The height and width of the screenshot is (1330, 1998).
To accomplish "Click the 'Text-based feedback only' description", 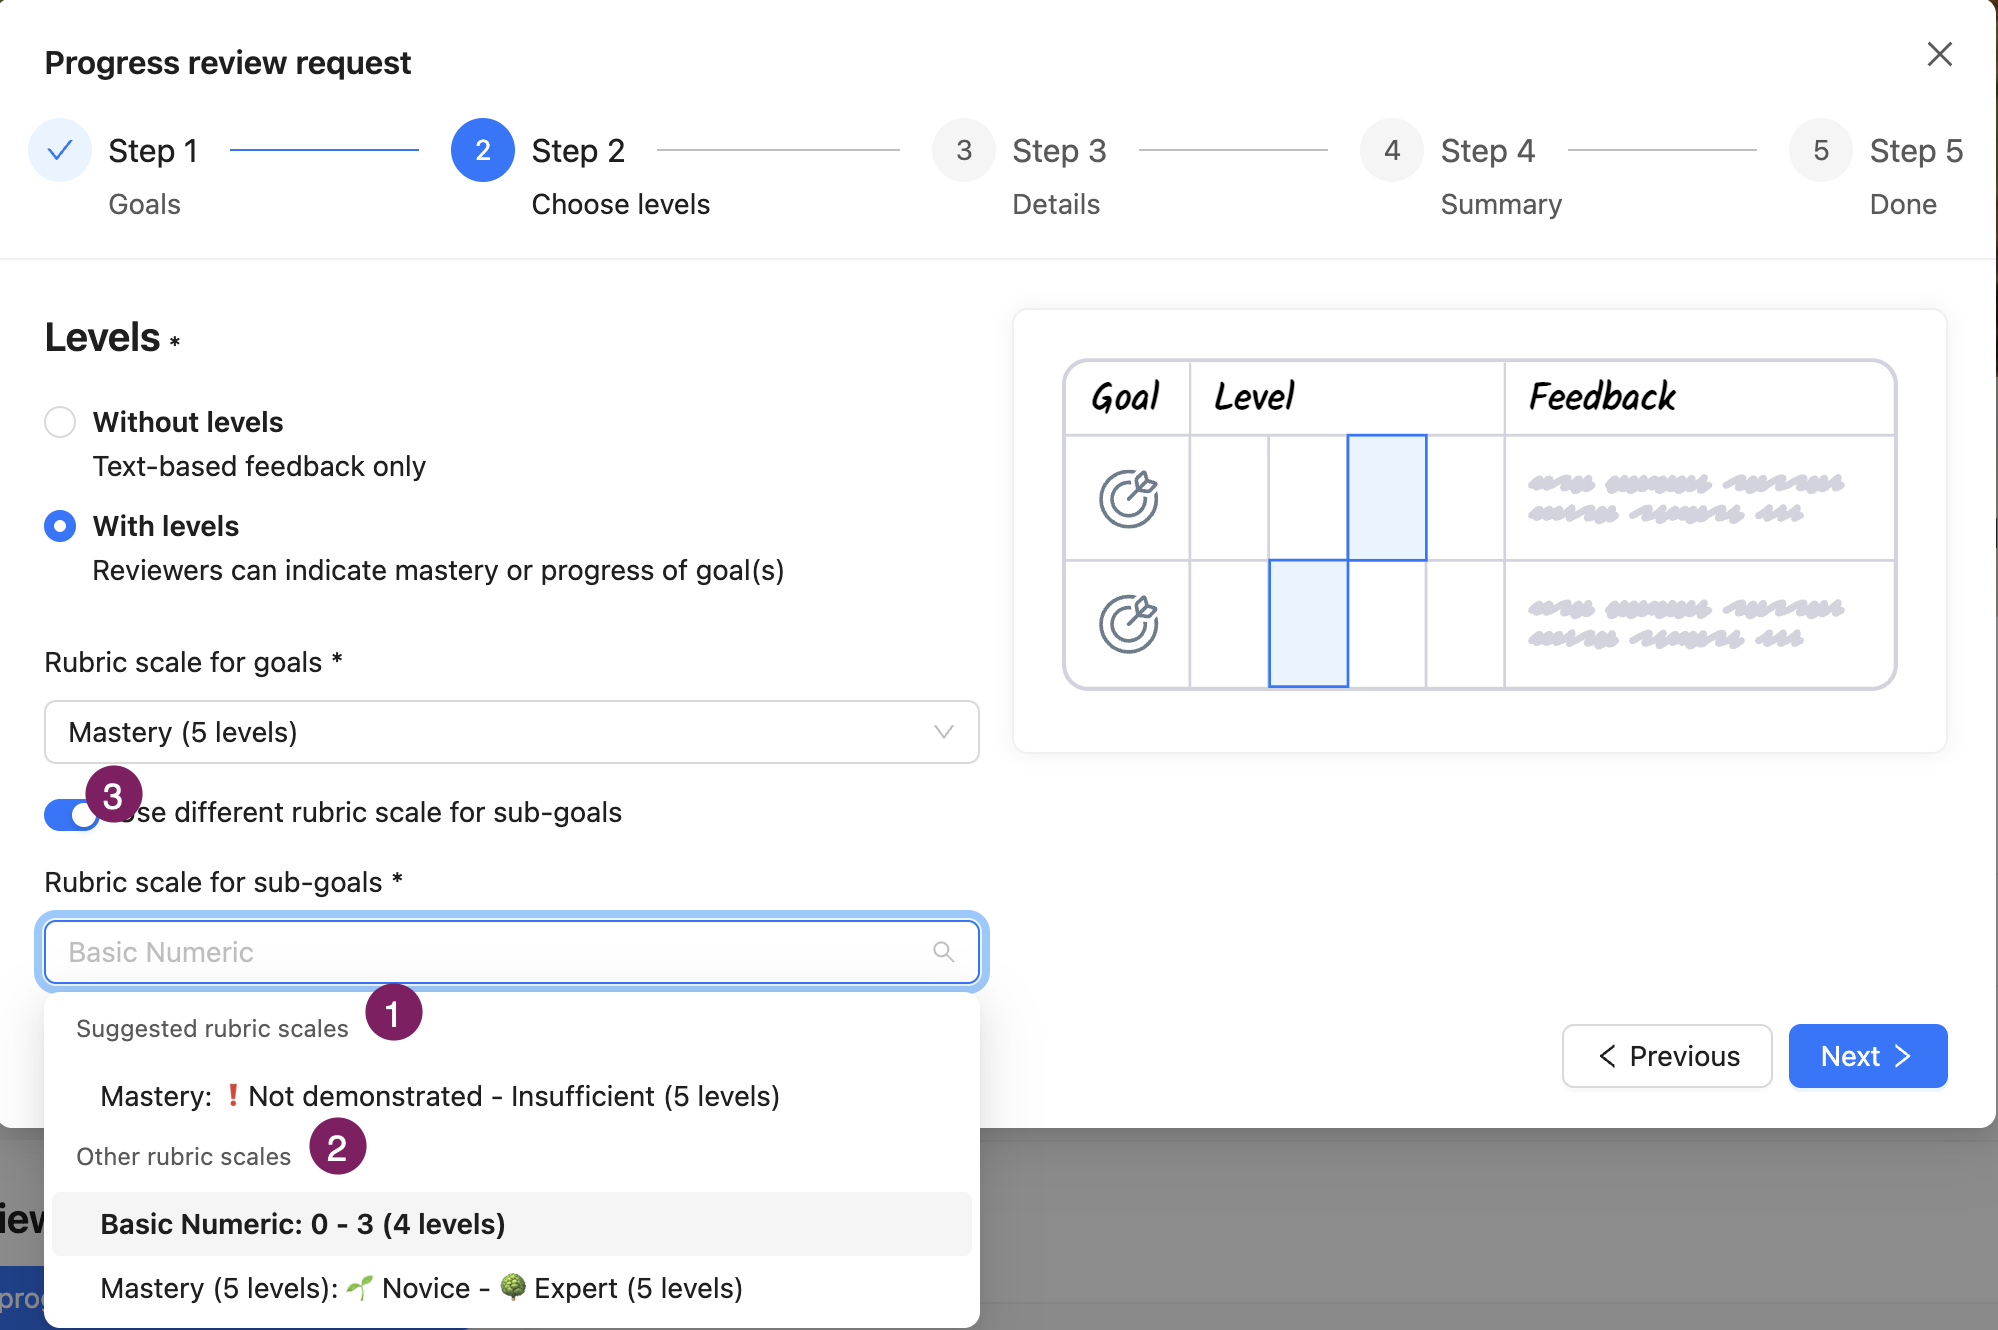I will point(259,467).
